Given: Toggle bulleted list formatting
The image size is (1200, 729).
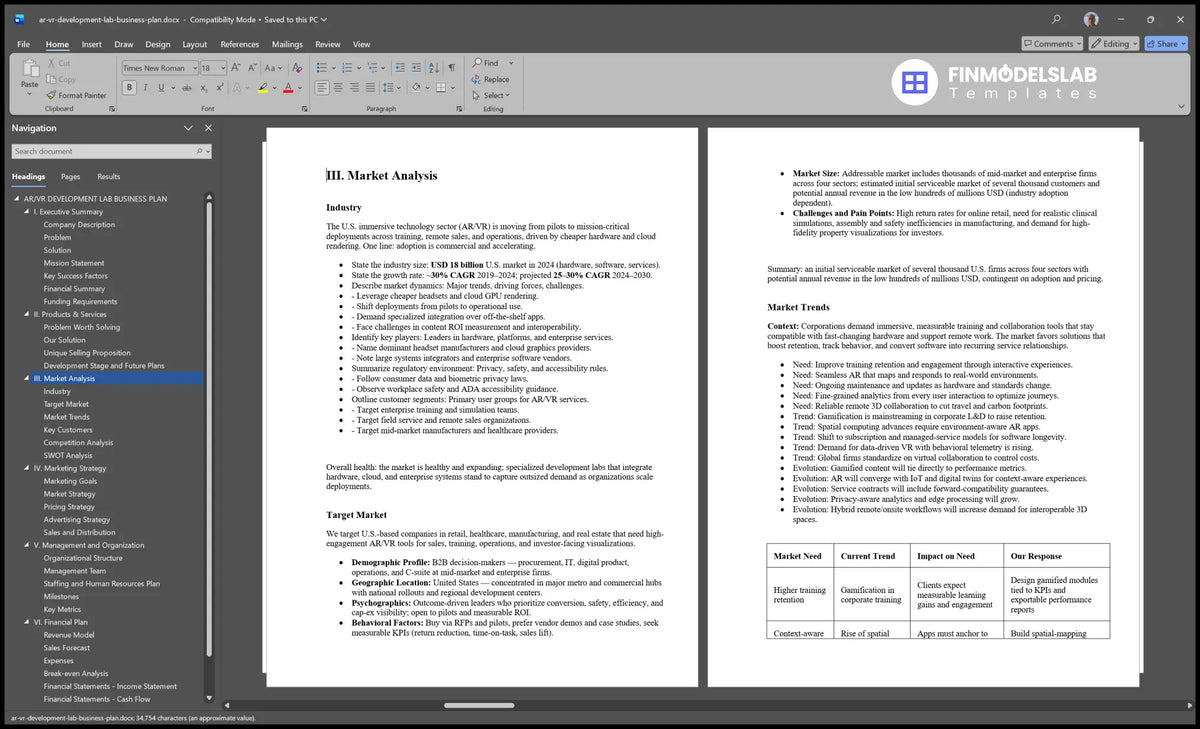Looking at the screenshot, I should coord(322,67).
